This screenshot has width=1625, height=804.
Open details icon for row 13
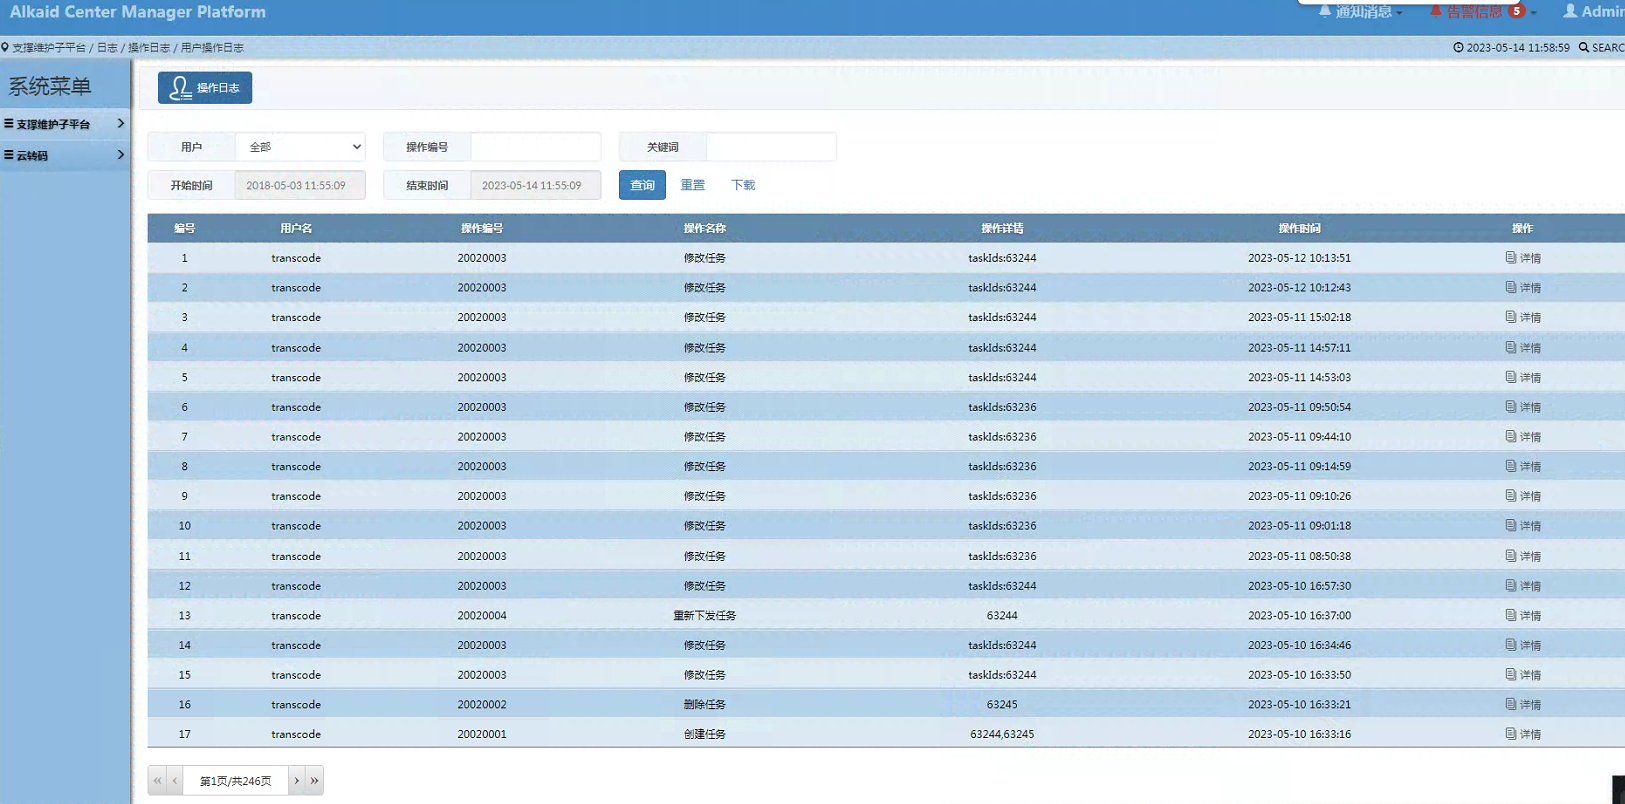tap(1510, 615)
